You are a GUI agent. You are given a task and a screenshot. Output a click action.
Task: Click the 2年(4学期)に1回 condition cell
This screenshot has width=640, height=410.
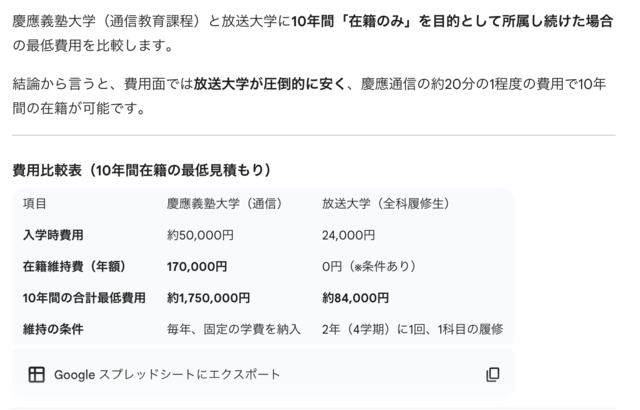pyautogui.click(x=412, y=328)
